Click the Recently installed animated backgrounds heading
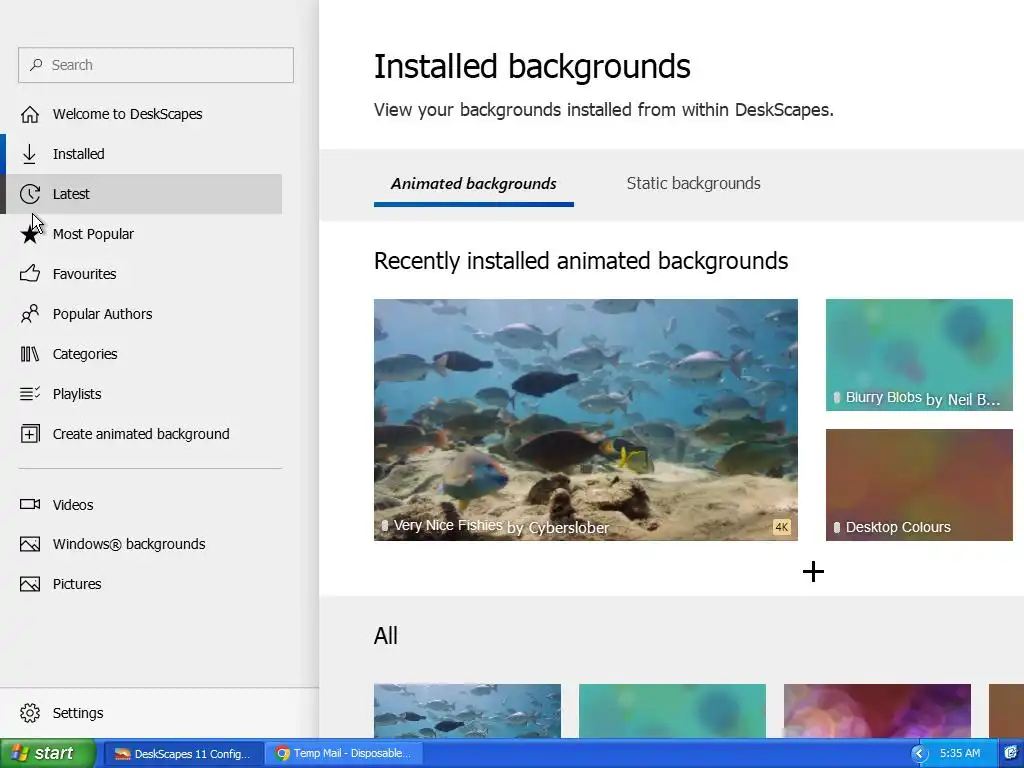 (x=581, y=261)
